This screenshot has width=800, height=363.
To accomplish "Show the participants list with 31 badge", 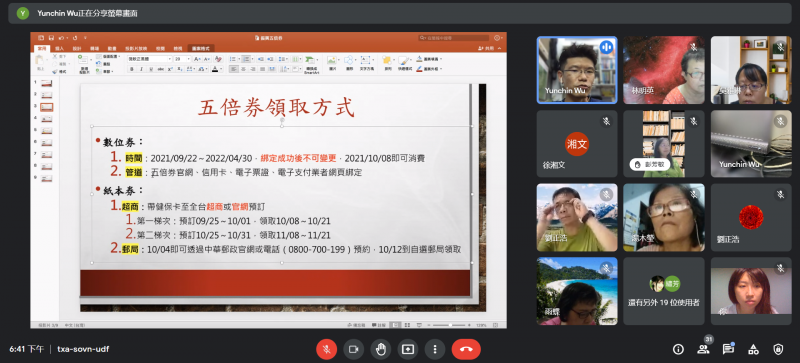I will (704, 349).
